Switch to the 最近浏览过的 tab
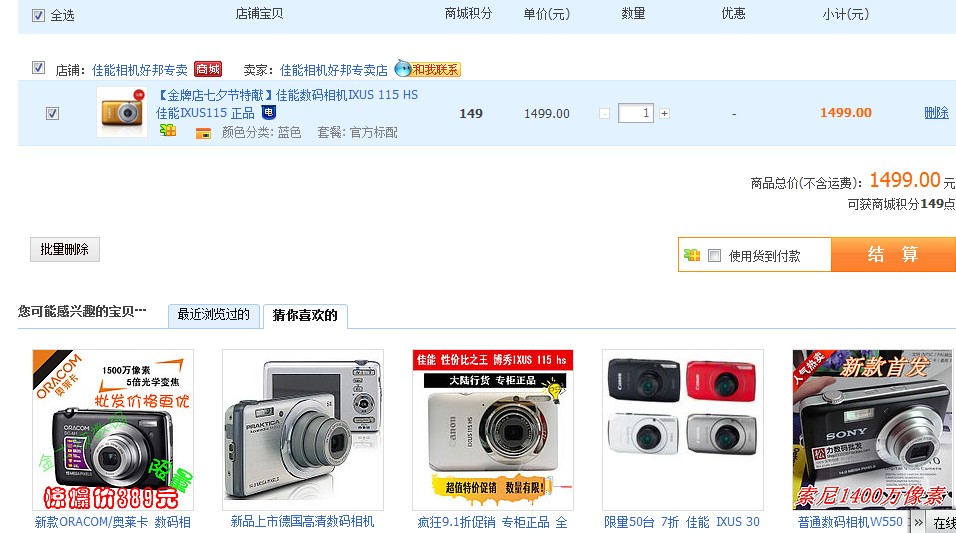This screenshot has height=533, width=956. 213,315
